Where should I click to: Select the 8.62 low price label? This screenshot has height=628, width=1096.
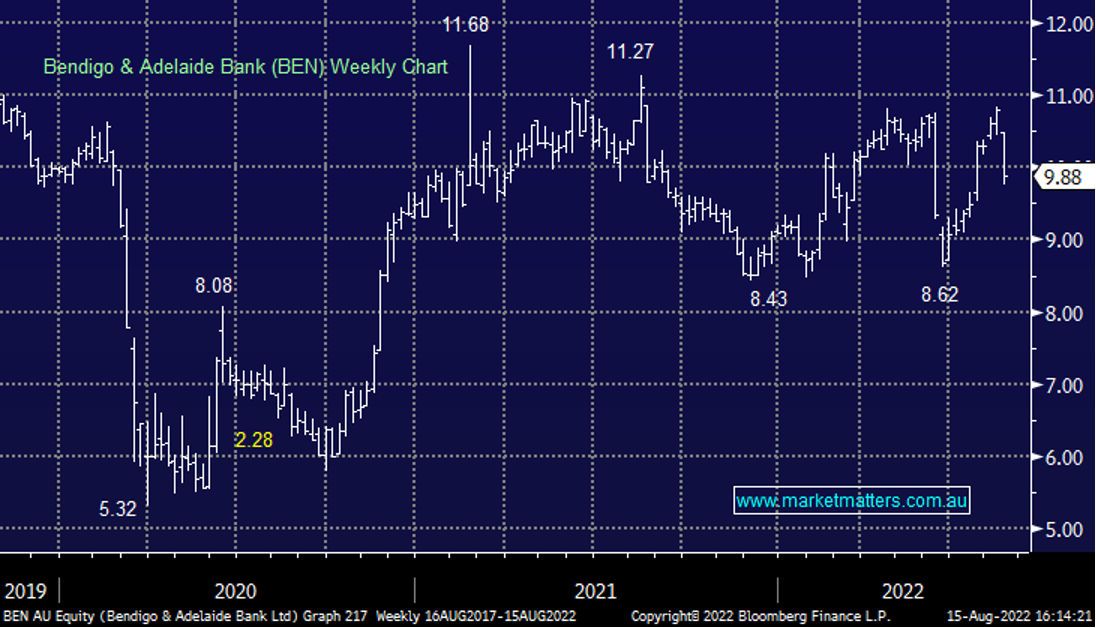[937, 295]
